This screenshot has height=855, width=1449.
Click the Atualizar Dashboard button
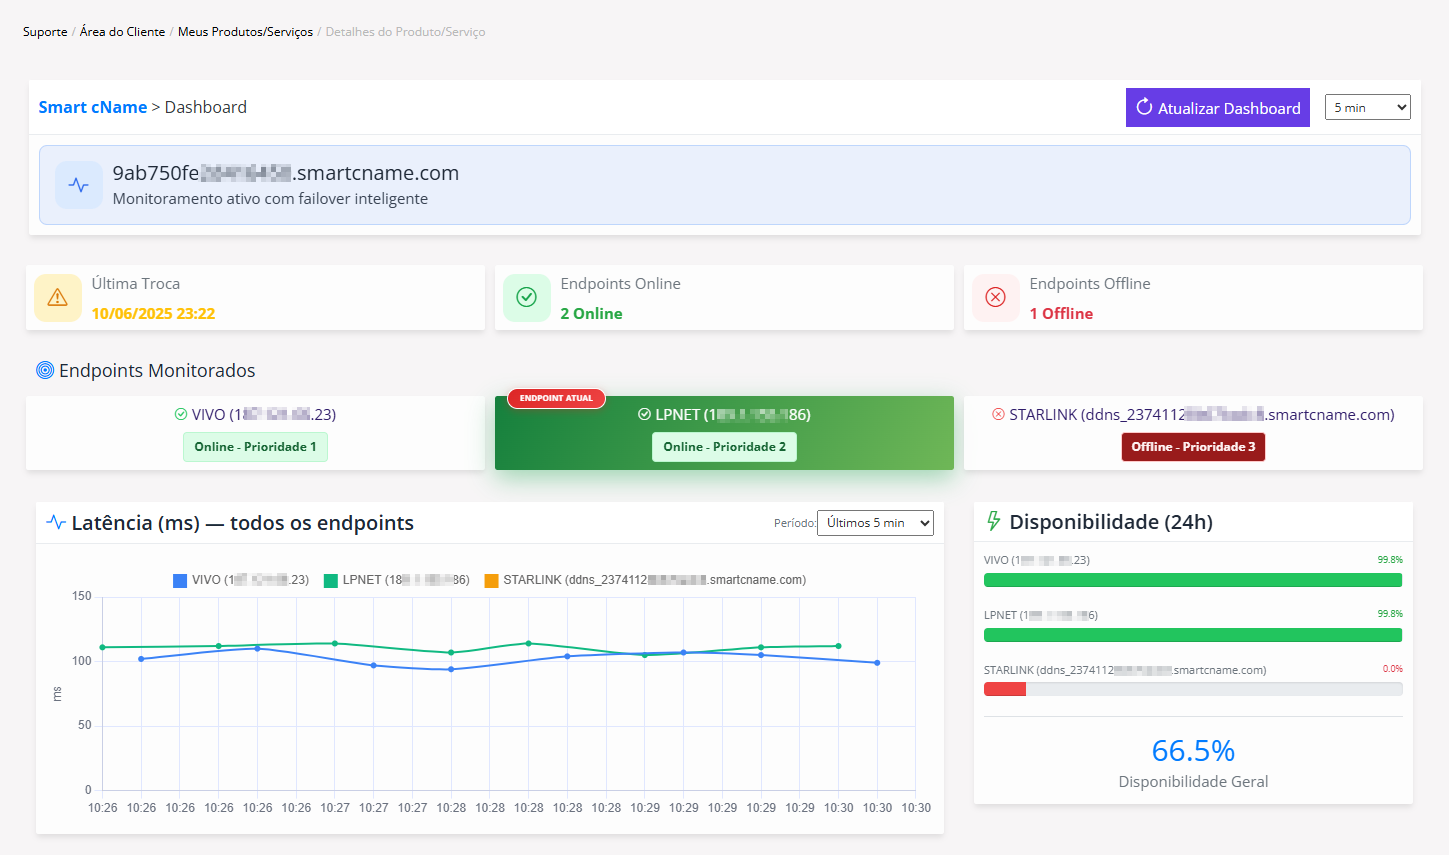click(1217, 107)
